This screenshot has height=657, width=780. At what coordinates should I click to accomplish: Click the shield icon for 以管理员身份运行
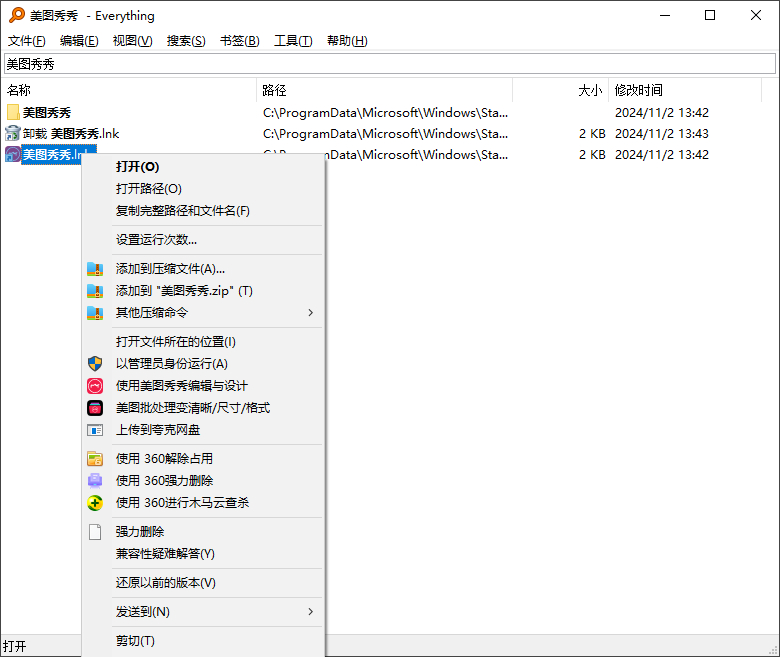pyautogui.click(x=95, y=364)
